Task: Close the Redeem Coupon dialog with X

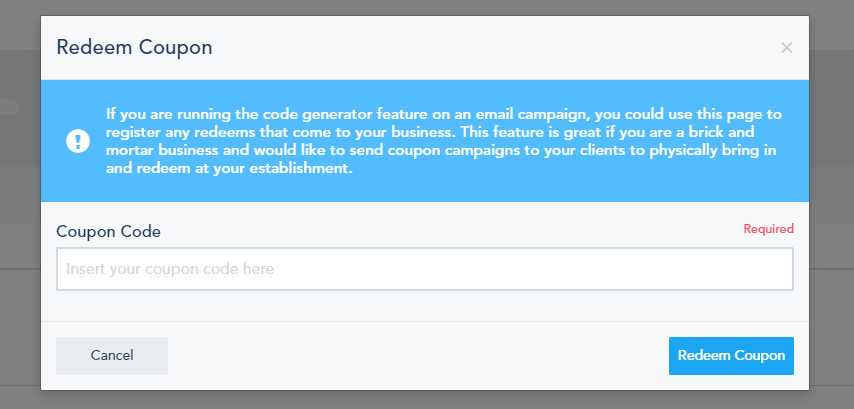Action: [786, 48]
